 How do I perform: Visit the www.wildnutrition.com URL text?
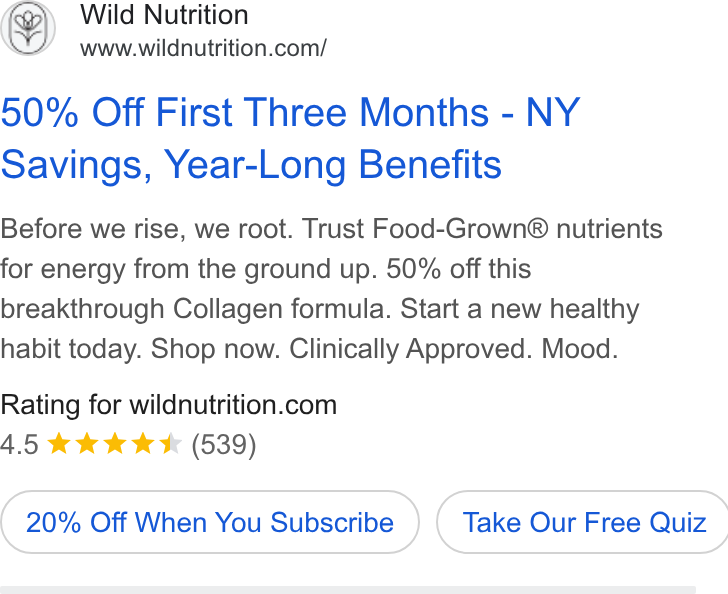tap(203, 48)
